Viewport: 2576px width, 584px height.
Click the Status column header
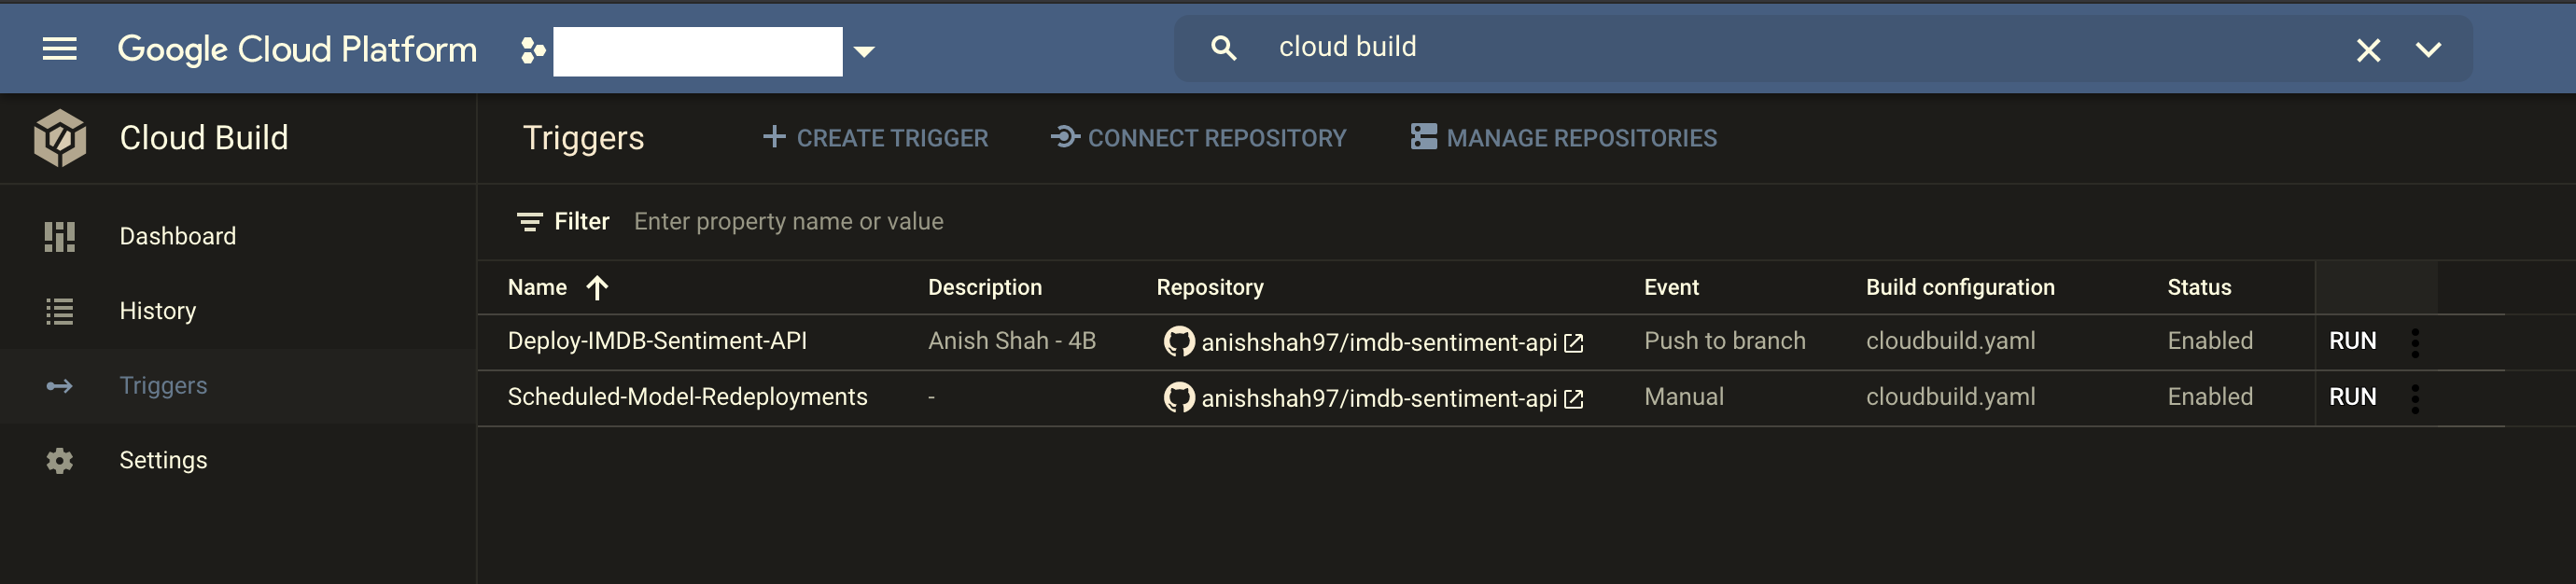point(2199,288)
